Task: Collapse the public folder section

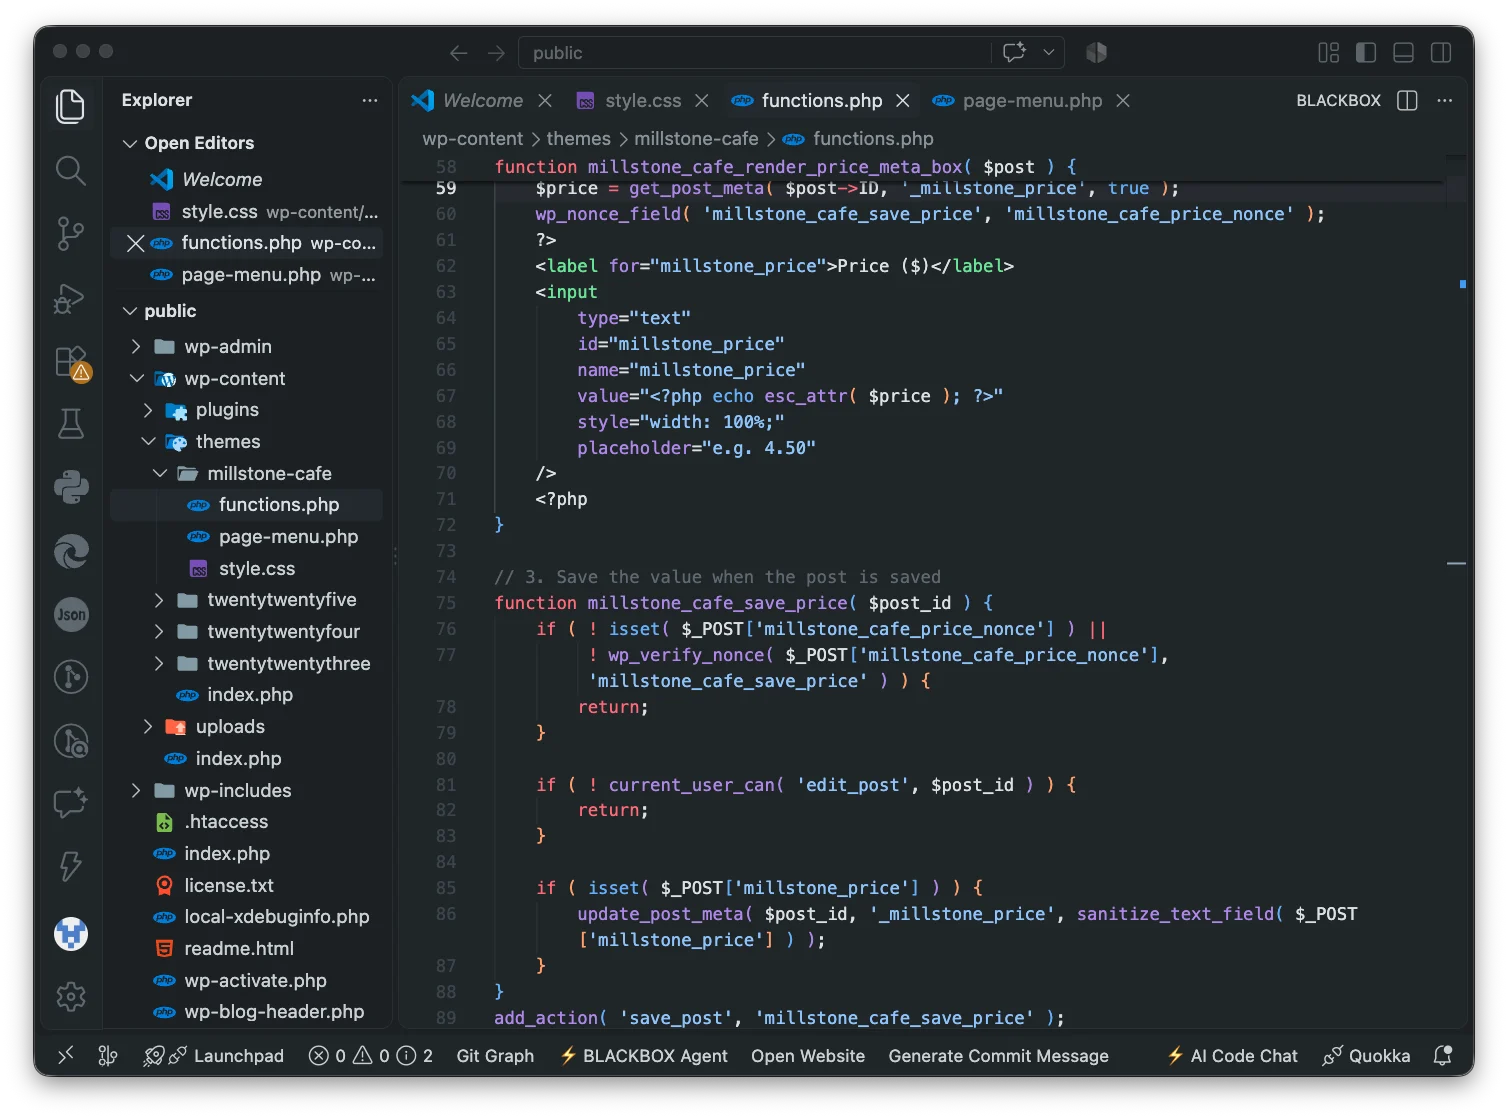Action: pyautogui.click(x=129, y=311)
